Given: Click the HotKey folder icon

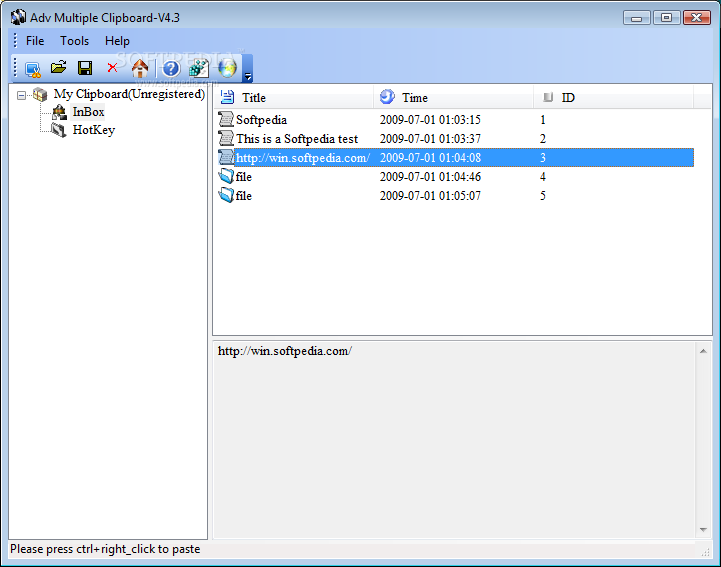Looking at the screenshot, I should click(58, 130).
